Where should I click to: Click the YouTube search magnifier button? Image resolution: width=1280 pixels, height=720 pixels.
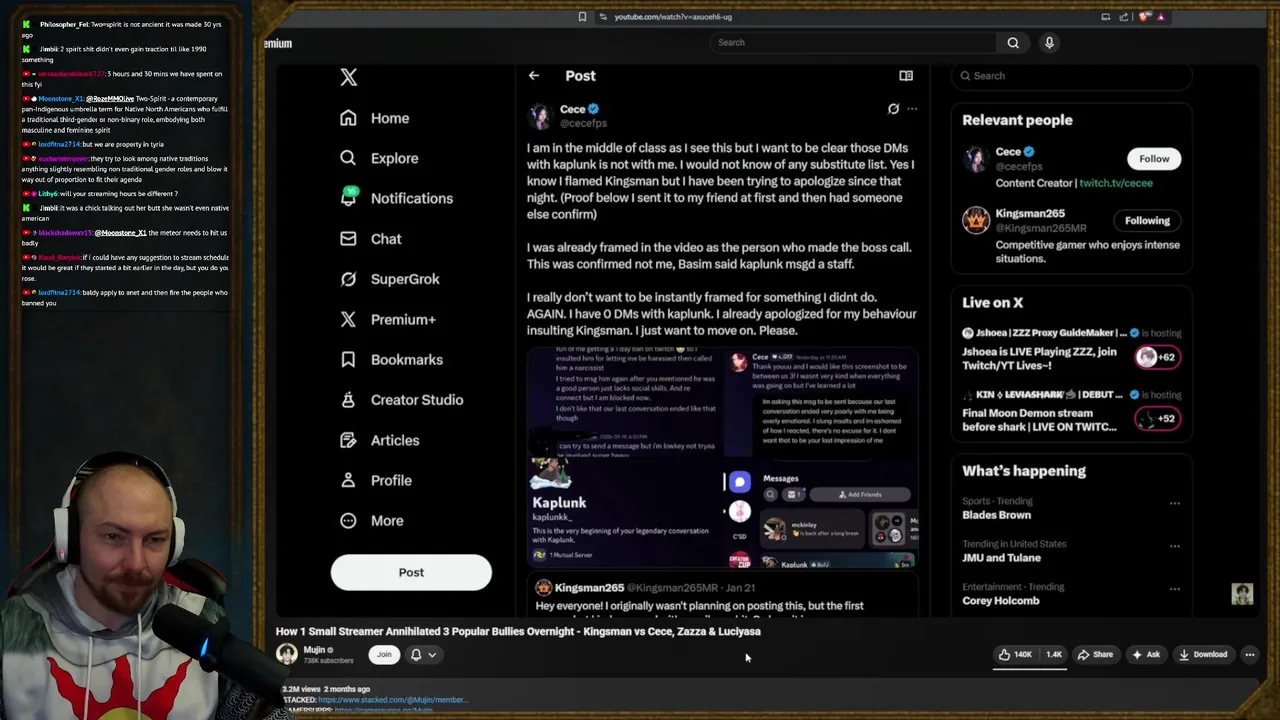point(1013,42)
